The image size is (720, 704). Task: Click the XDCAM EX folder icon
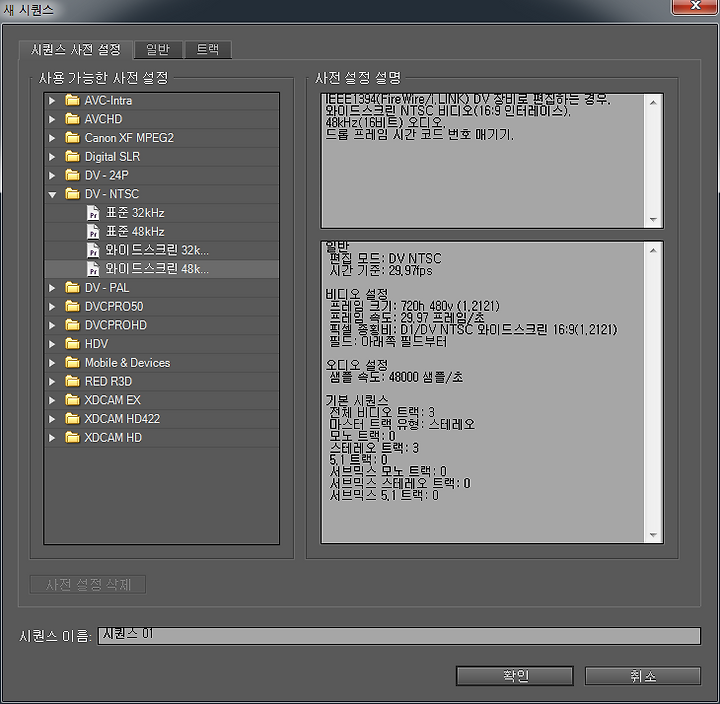72,400
